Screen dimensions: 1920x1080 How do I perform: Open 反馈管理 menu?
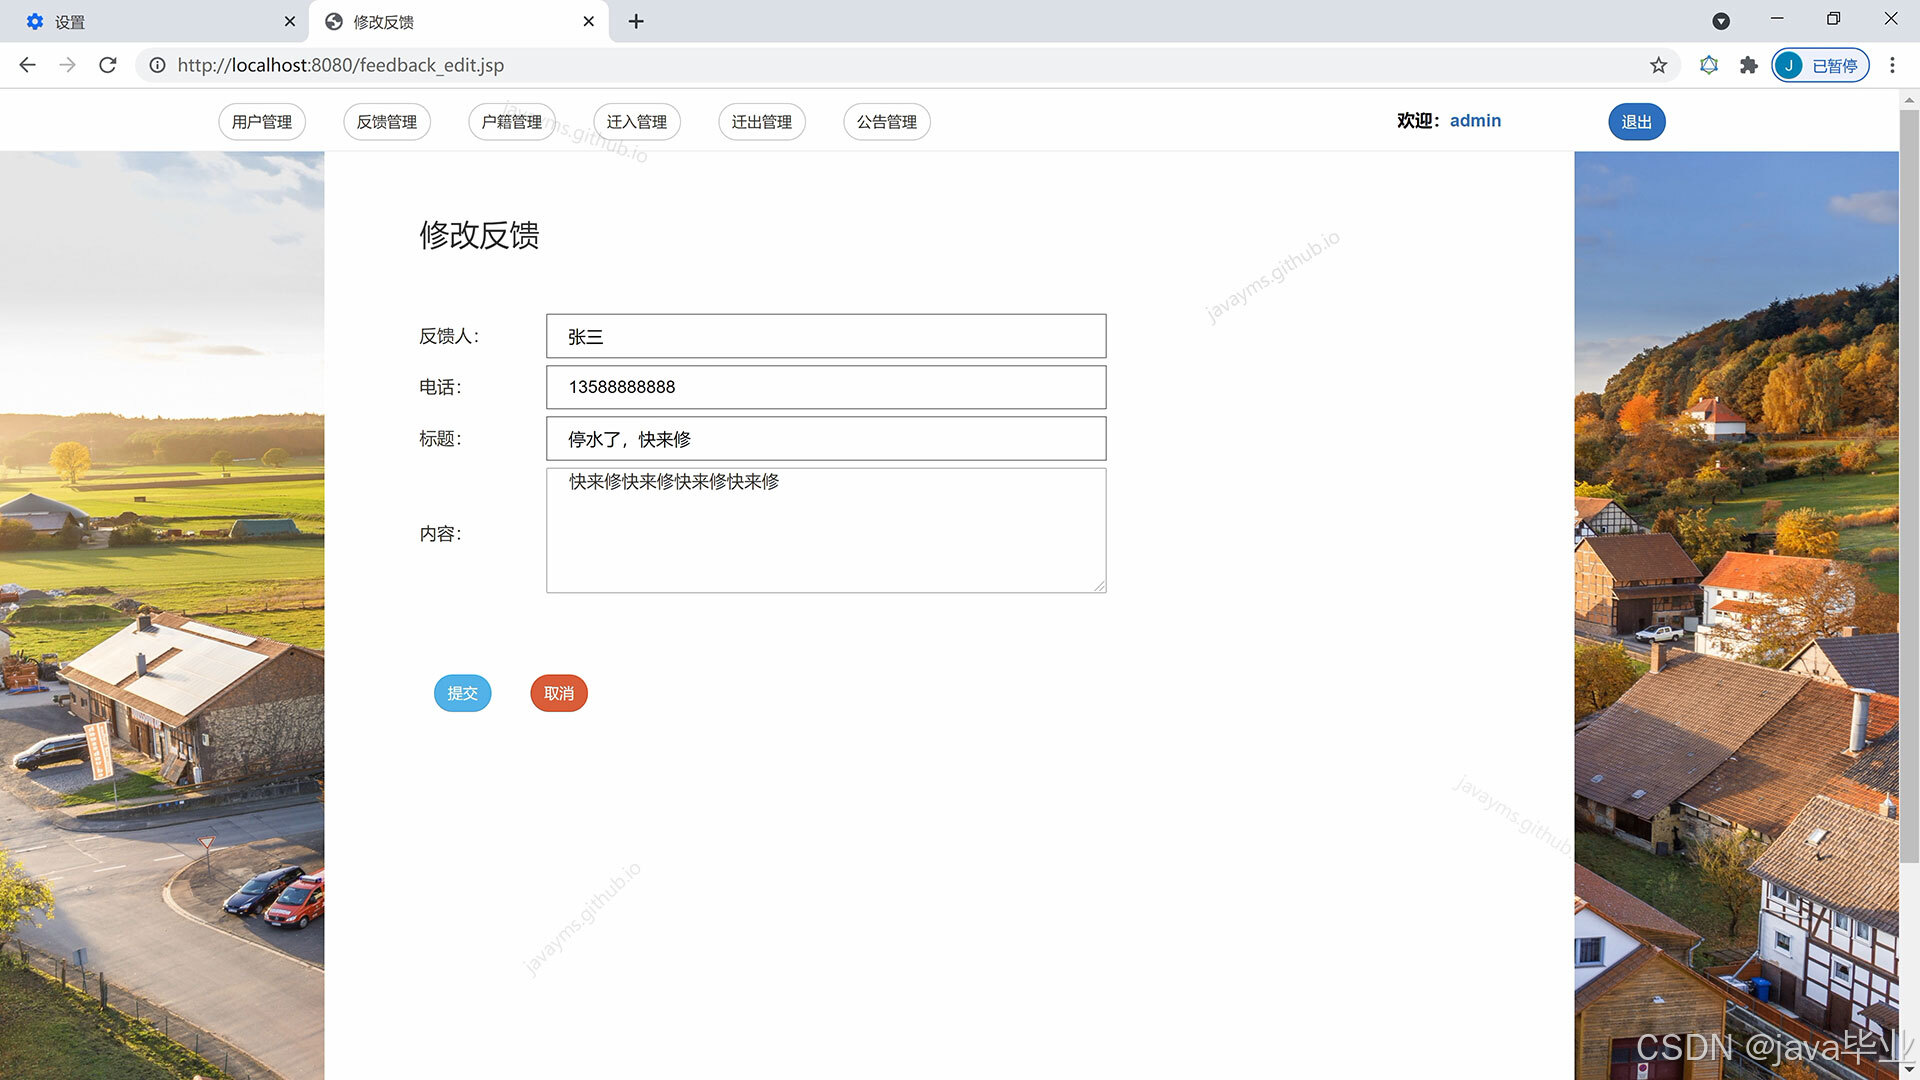(387, 122)
